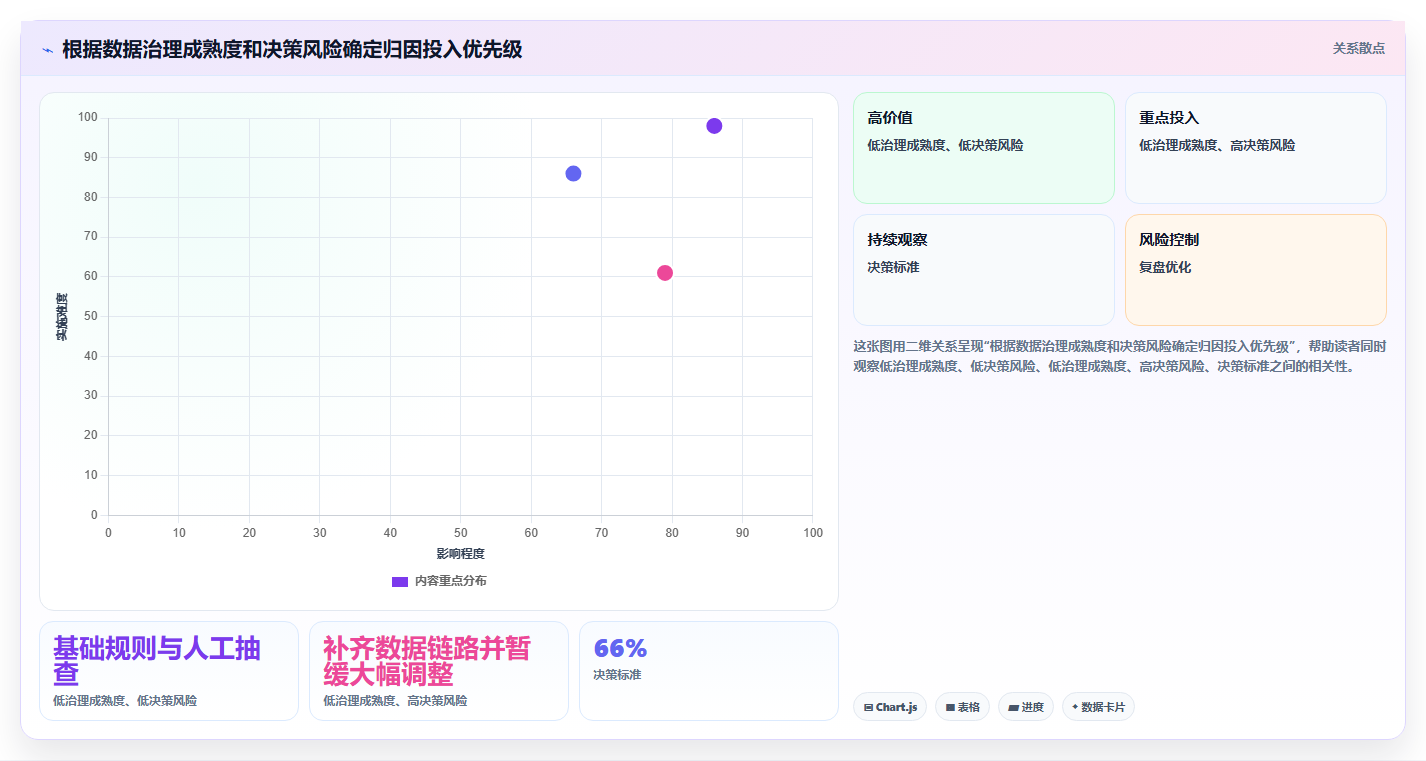1426x761 pixels.
Task: Open the 高价值 quadrant card
Action: [x=983, y=148]
